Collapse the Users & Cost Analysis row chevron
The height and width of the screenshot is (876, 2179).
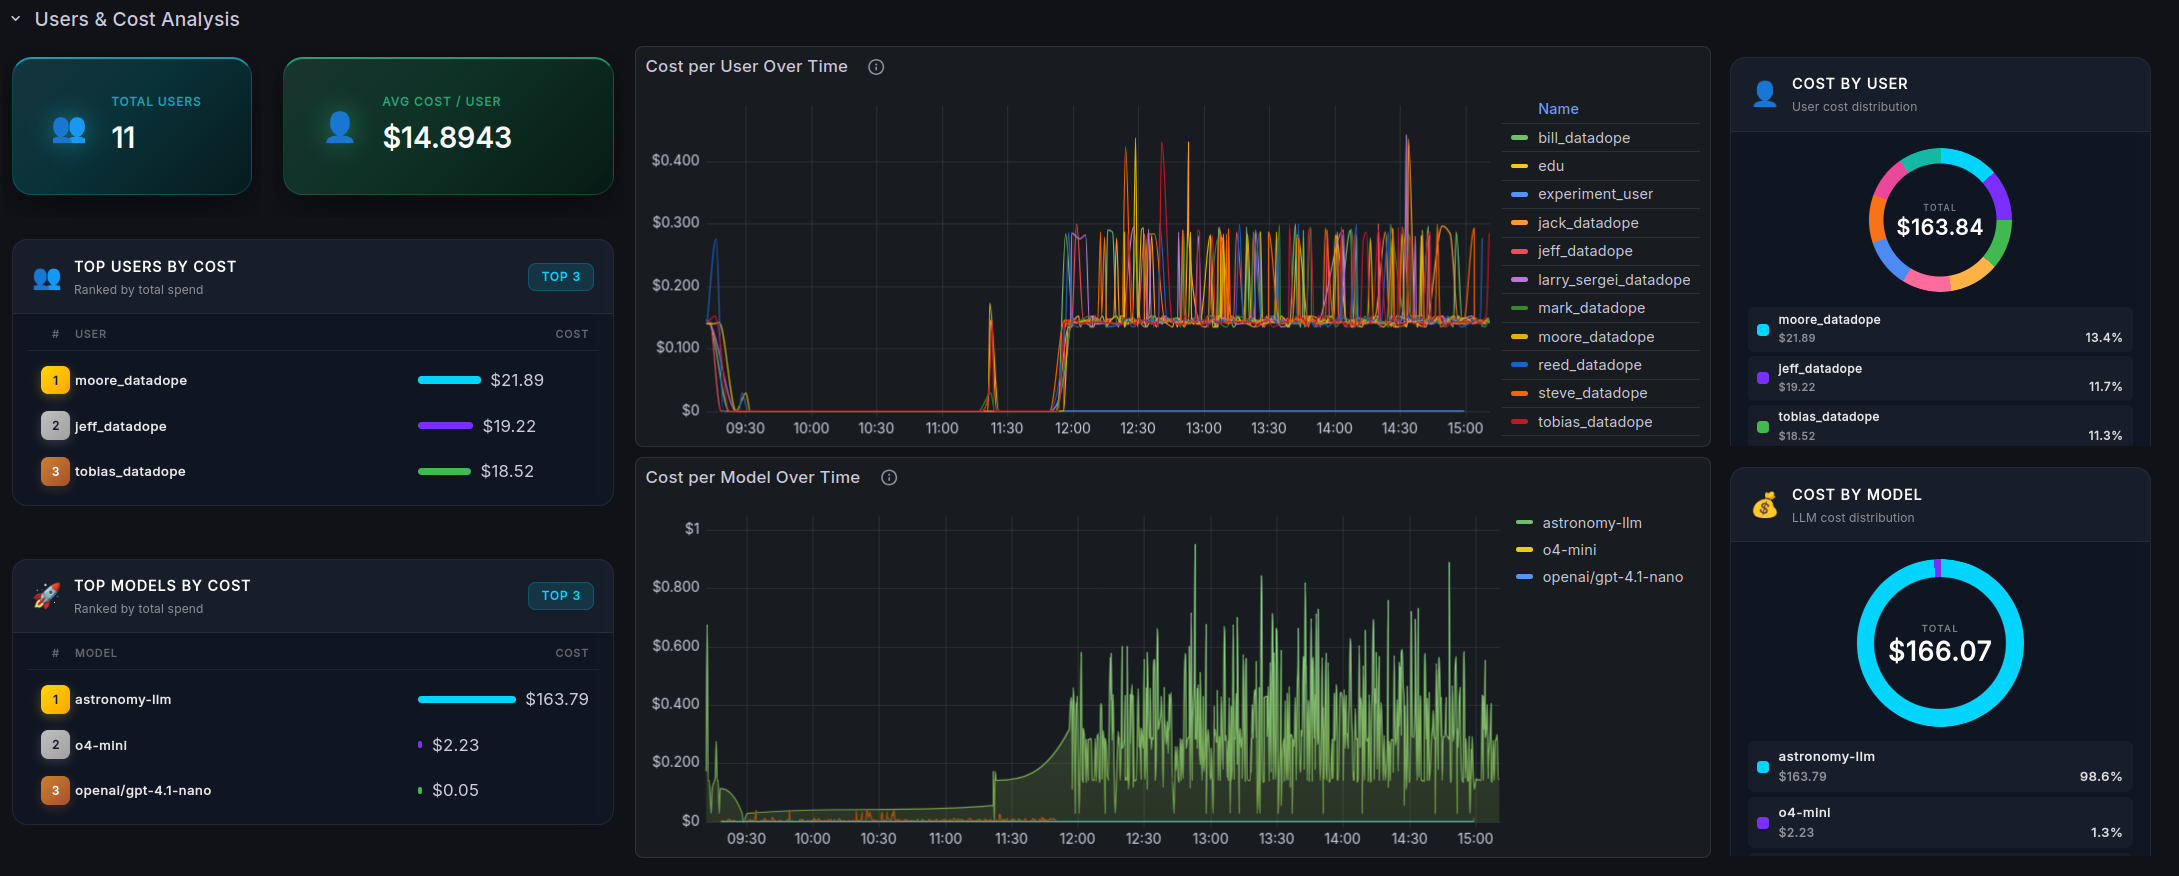pyautogui.click(x=16, y=19)
